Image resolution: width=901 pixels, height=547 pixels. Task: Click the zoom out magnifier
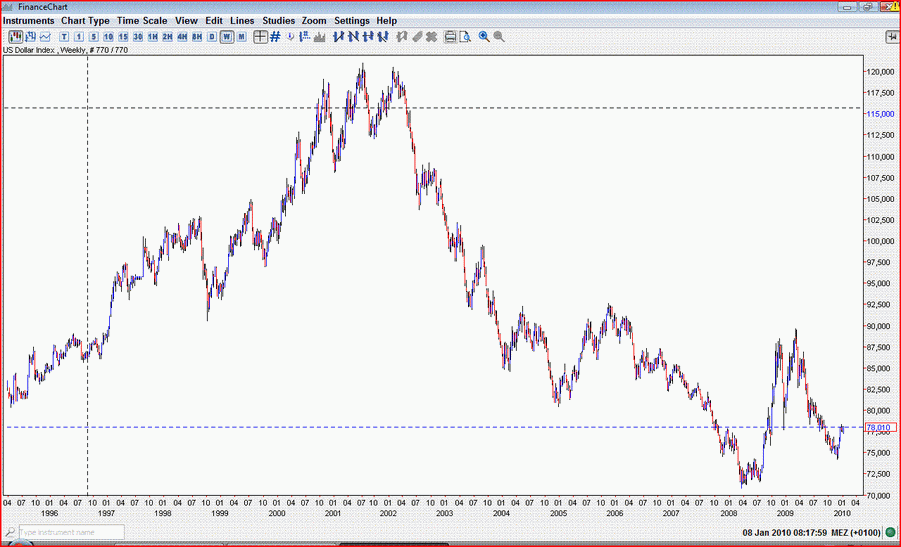pos(499,37)
